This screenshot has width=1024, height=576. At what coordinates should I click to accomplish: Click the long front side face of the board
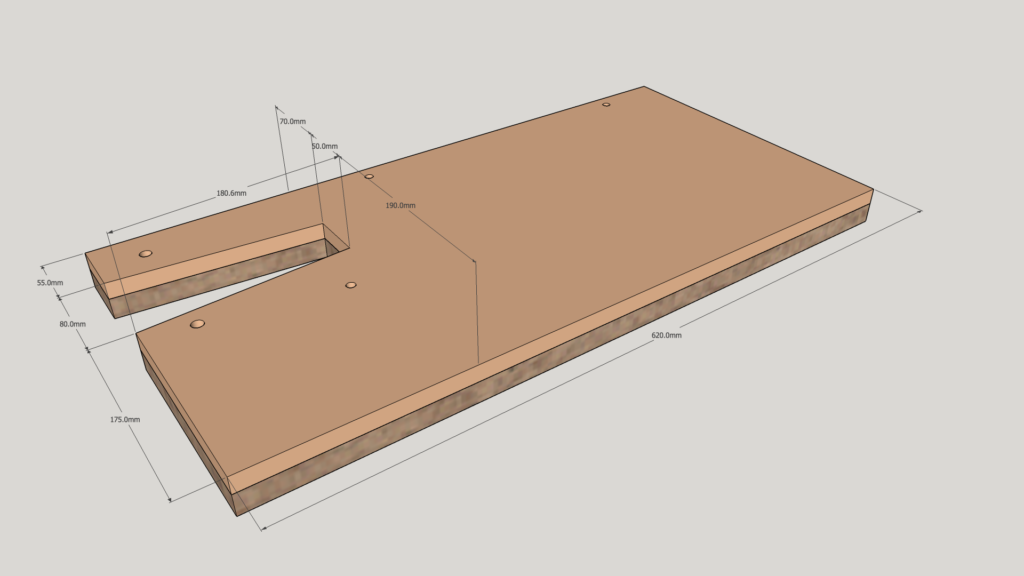[x=550, y=360]
